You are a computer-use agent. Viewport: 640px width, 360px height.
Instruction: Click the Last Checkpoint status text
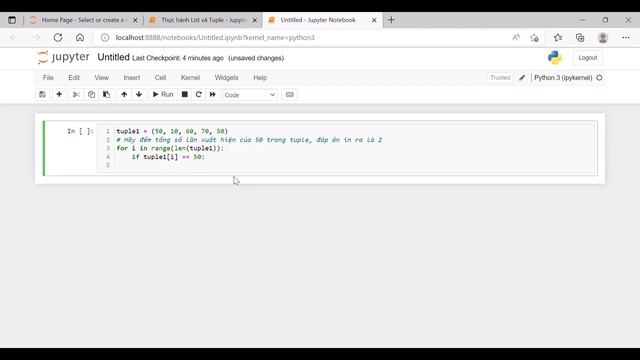[178, 58]
